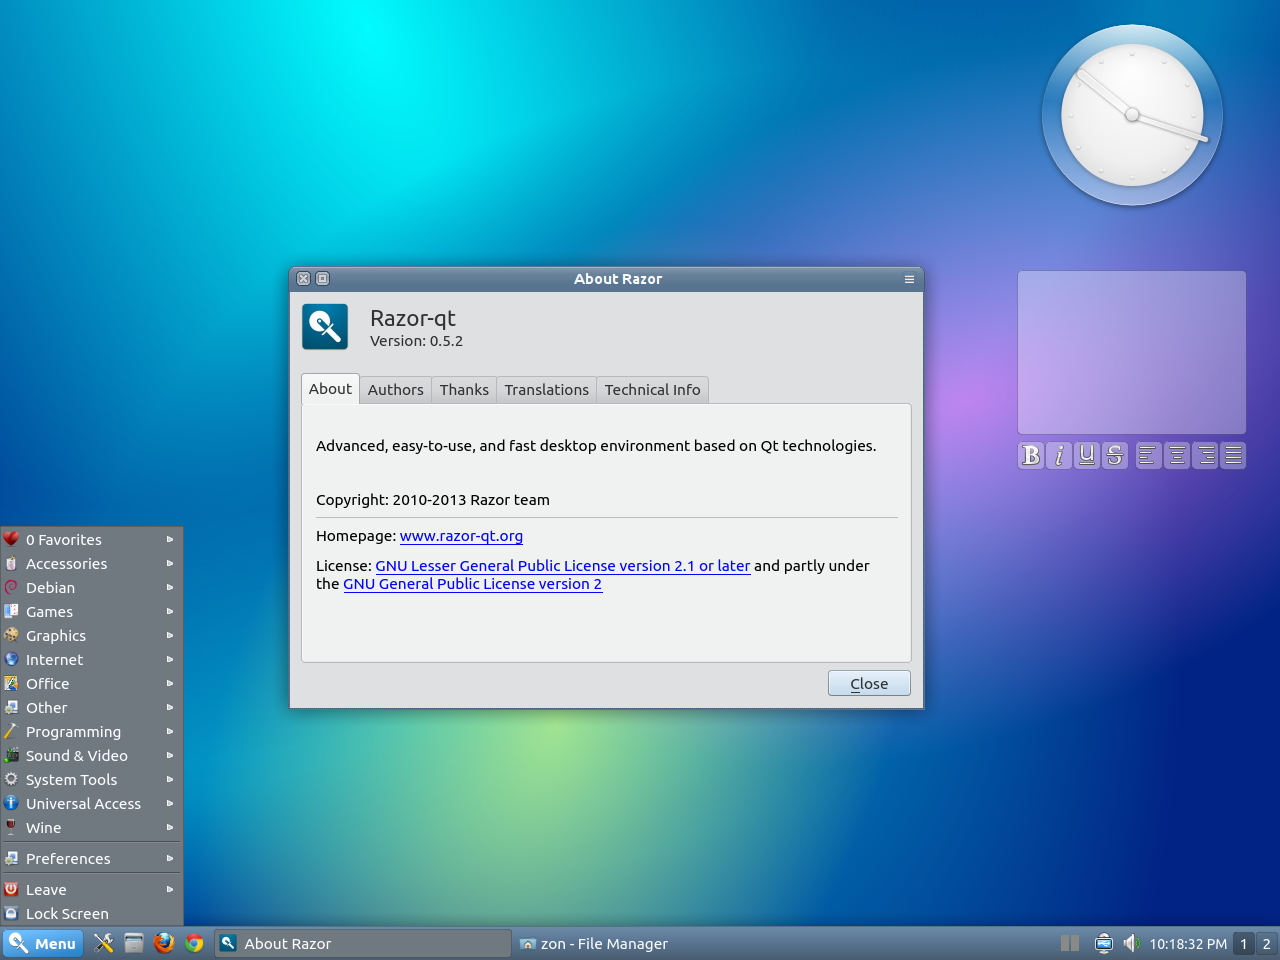Click the monitor icon in the system tray
This screenshot has height=960, width=1280.
click(1102, 943)
